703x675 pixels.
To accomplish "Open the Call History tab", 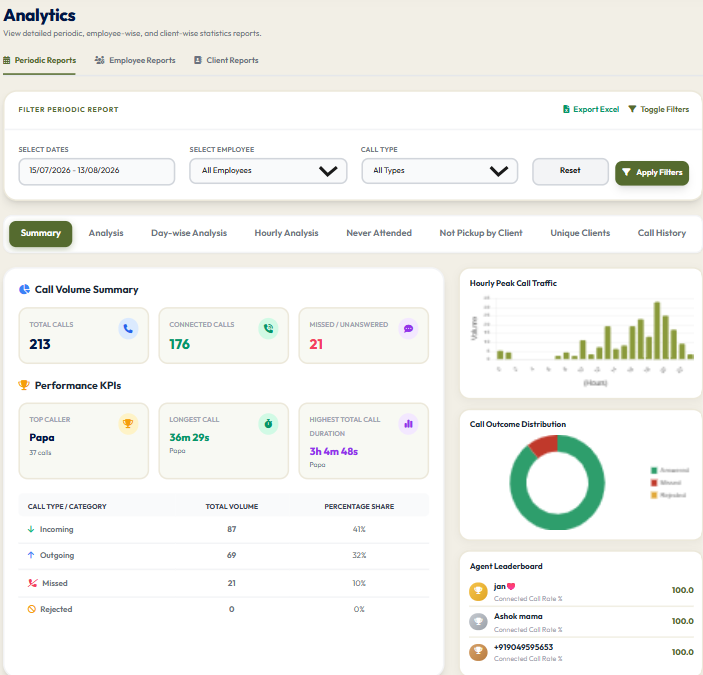I will tap(662, 233).
